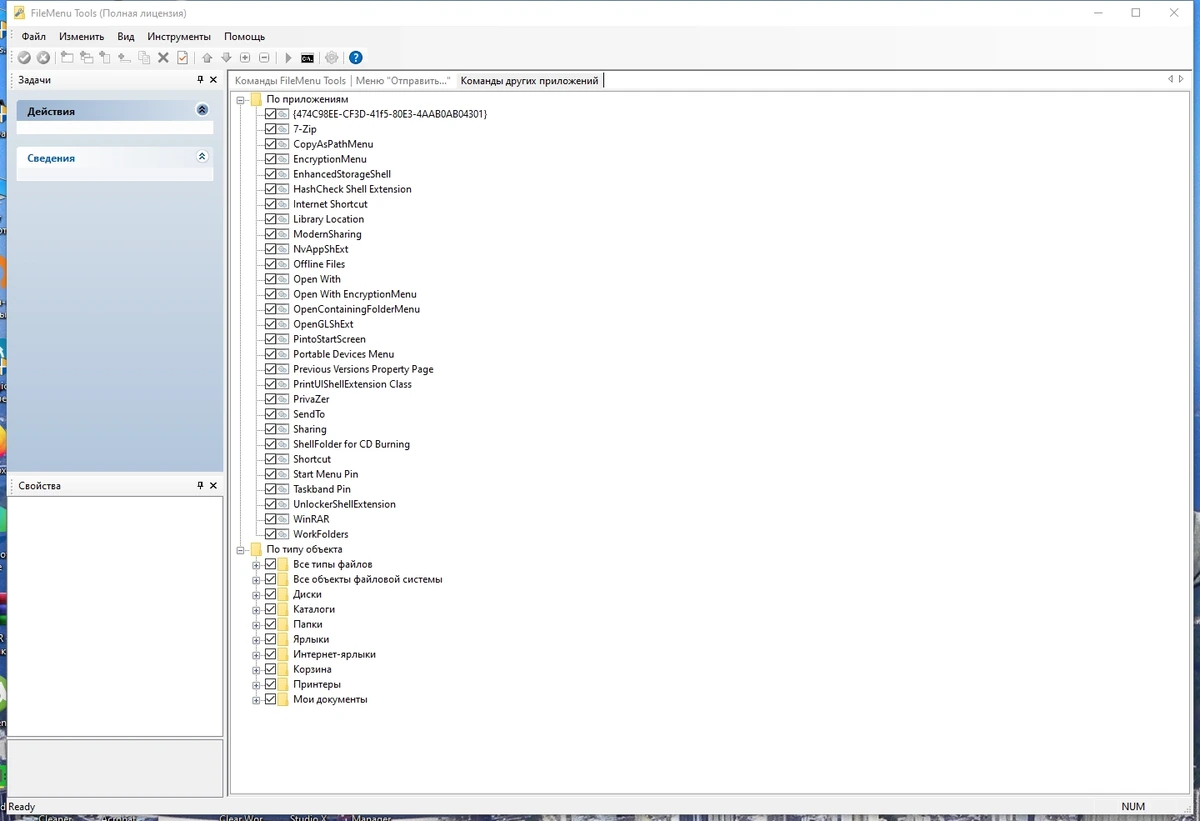The image size is (1200, 821).
Task: Click the Expand All (boxed plus) toolbar icon
Action: coord(245,58)
